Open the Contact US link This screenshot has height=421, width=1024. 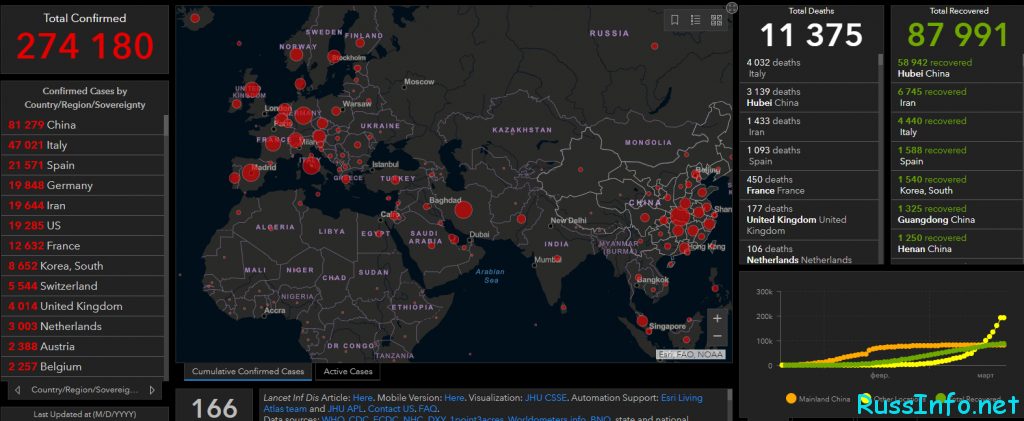pyautogui.click(x=391, y=409)
